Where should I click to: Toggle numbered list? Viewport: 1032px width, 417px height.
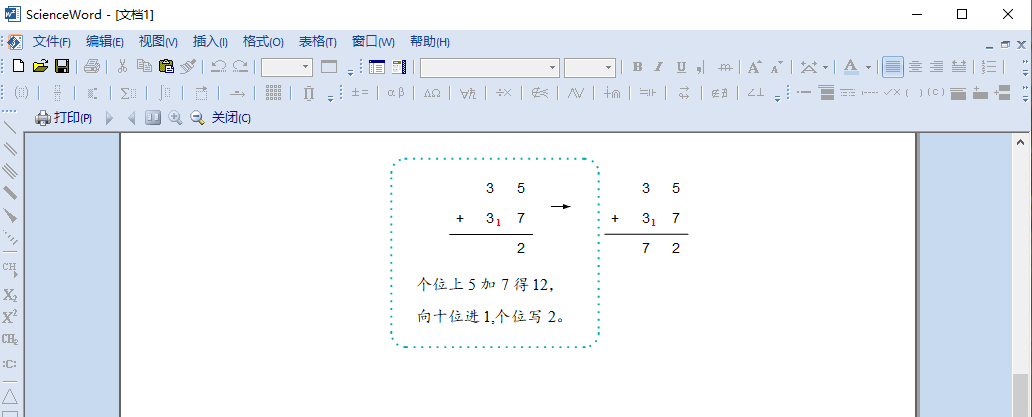(x=989, y=66)
